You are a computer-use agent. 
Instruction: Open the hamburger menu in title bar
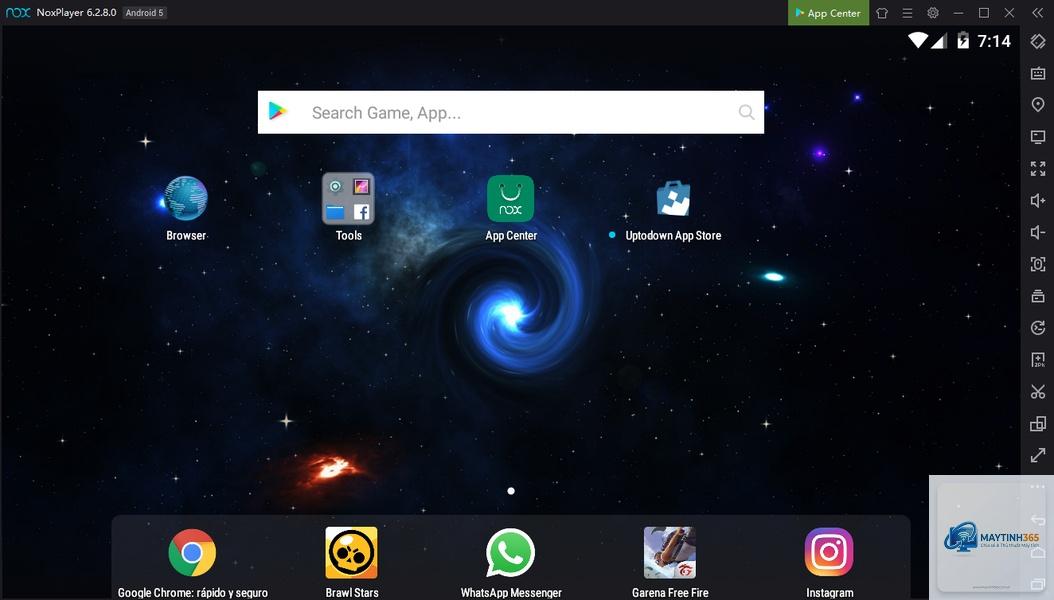907,13
